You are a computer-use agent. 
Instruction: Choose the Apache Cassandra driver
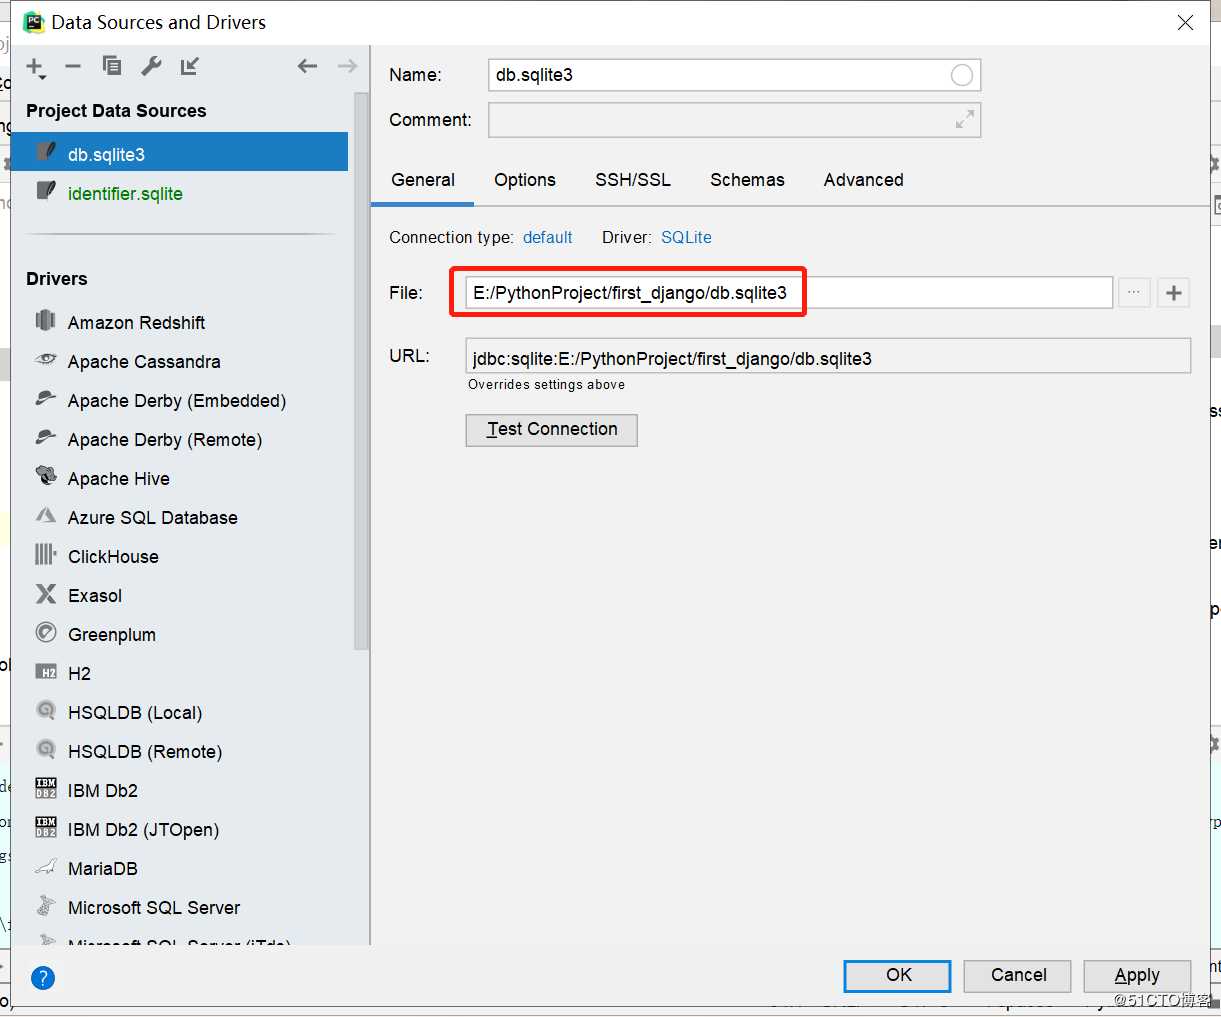coord(144,361)
